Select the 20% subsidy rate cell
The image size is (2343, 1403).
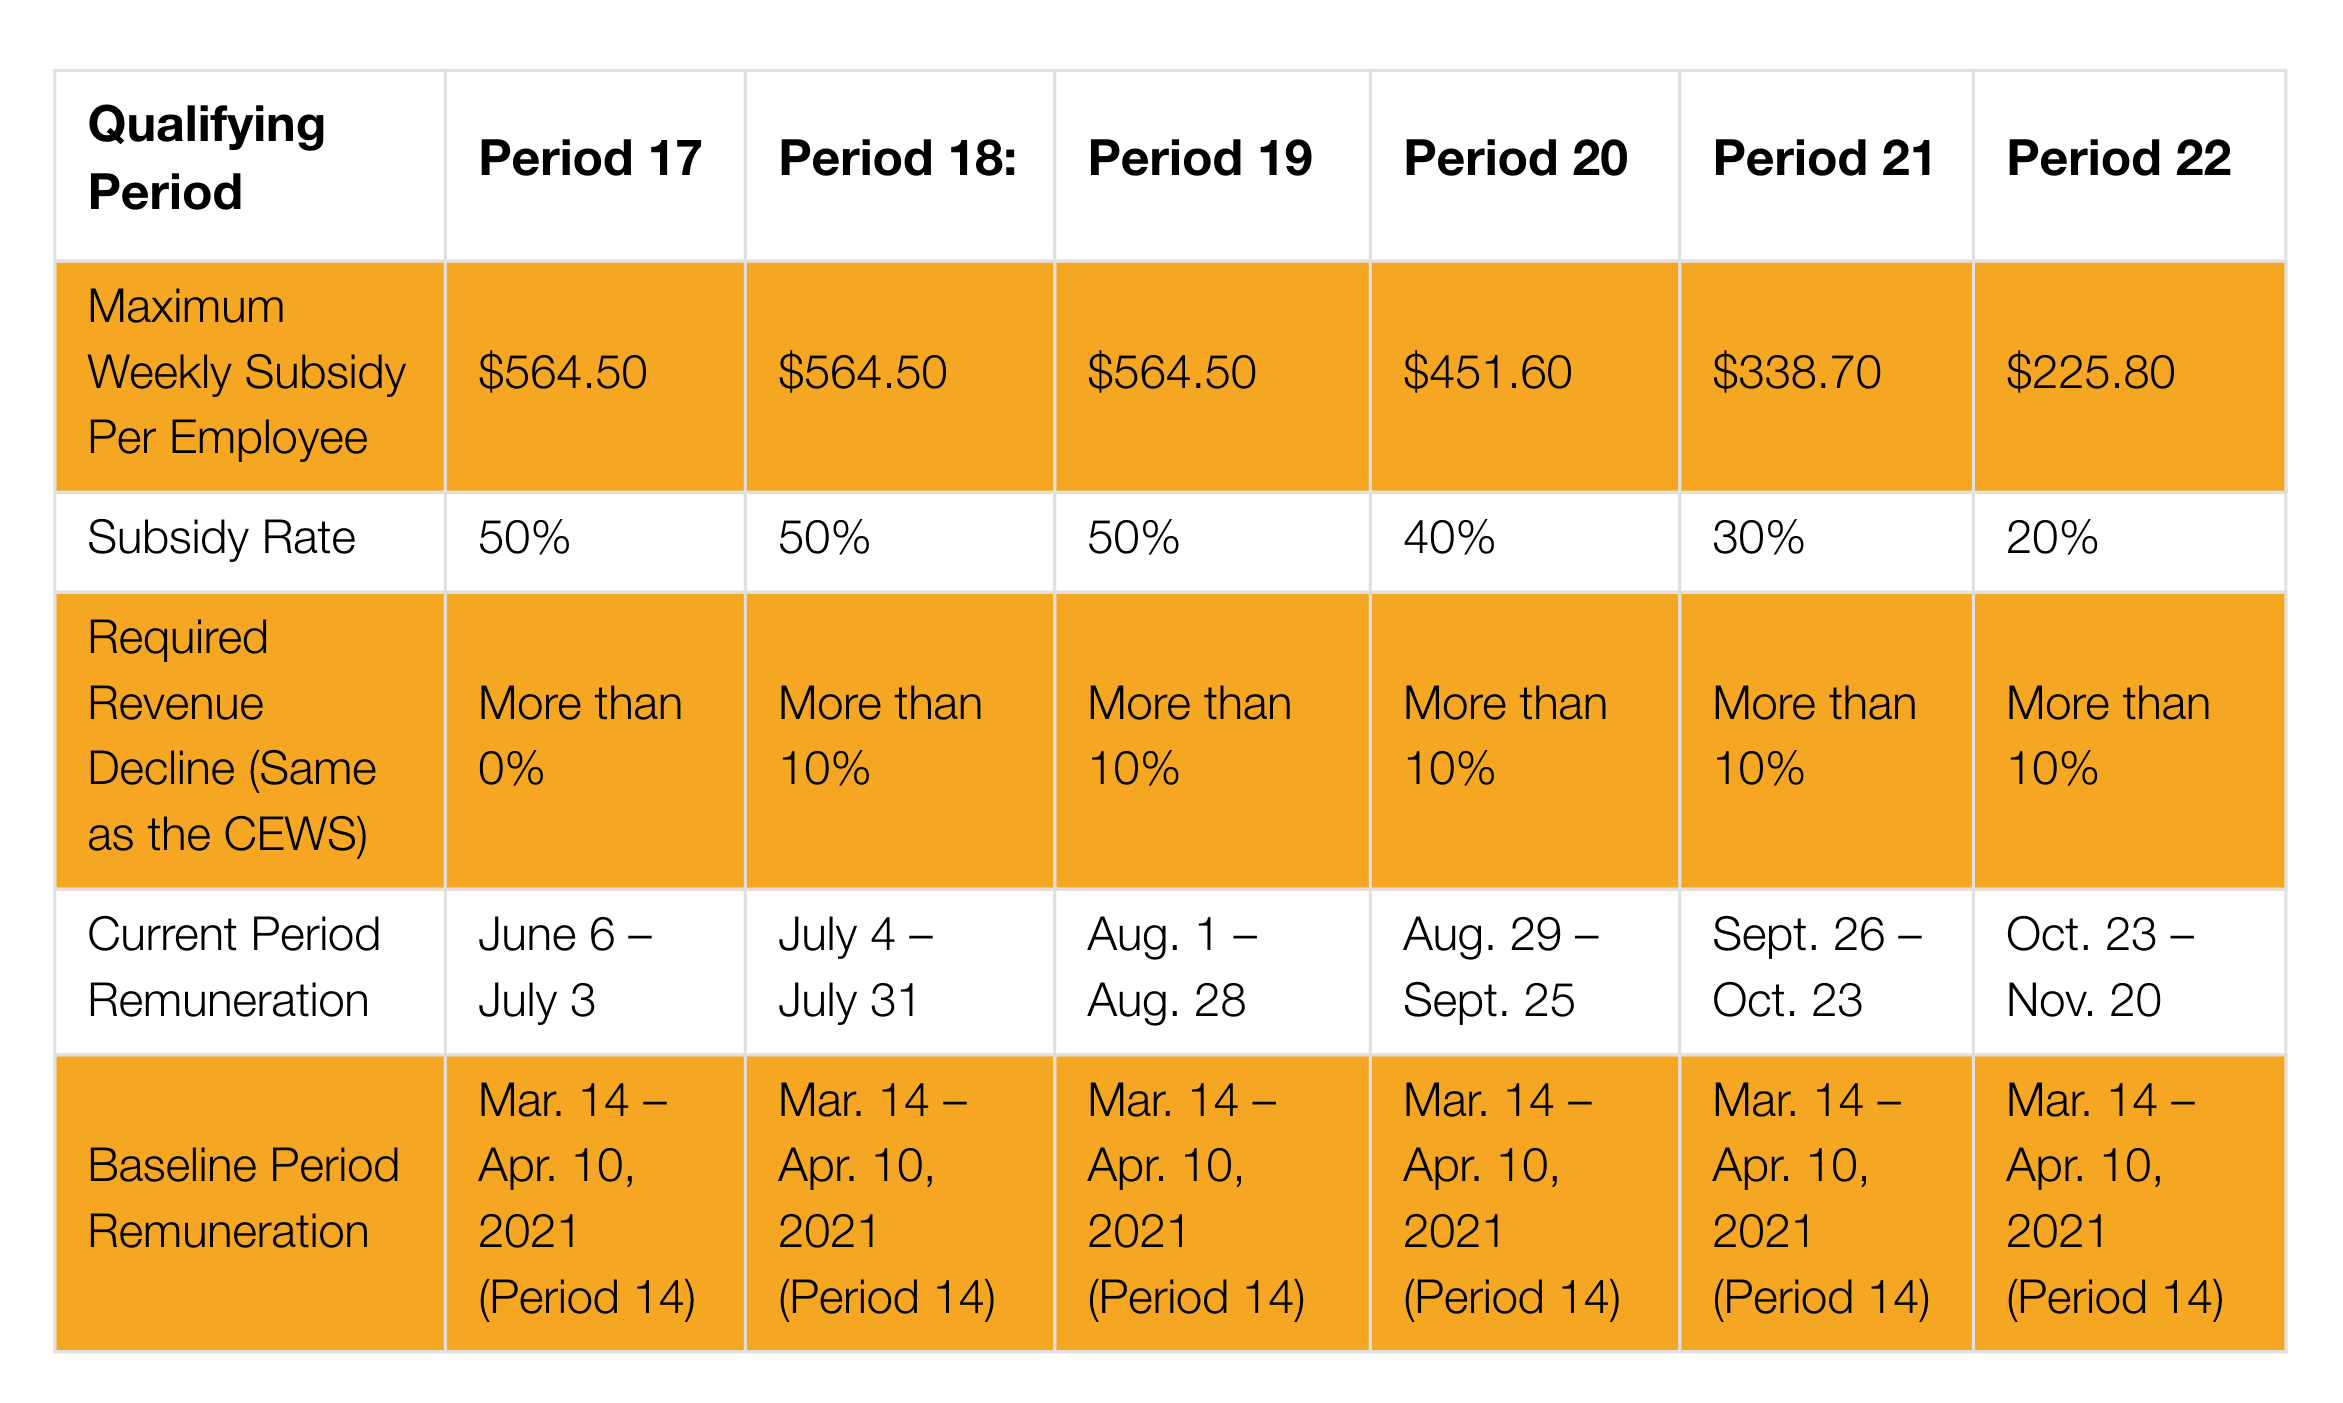coord(2052,538)
